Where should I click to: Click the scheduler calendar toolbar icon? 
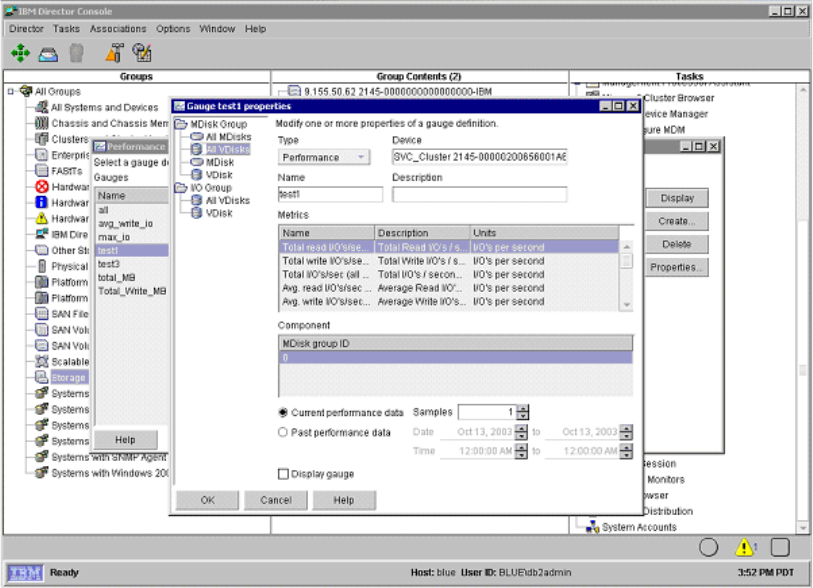[142, 52]
